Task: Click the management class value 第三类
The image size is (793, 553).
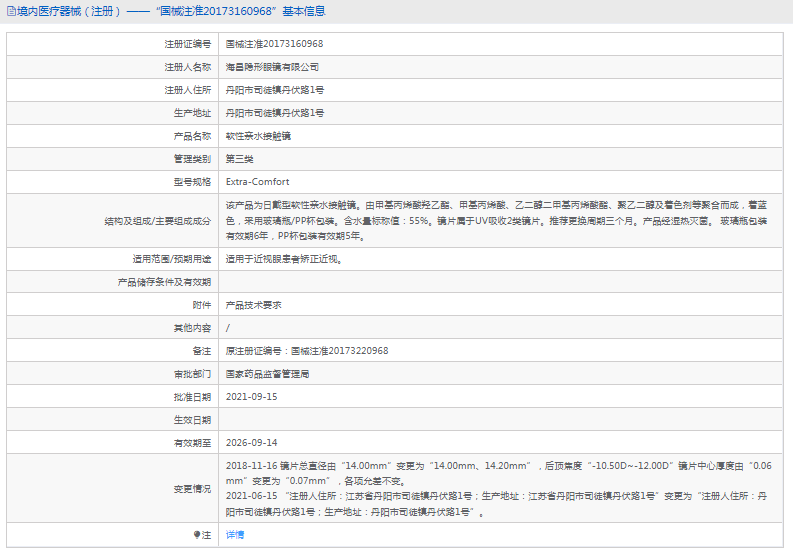Action: pos(239,159)
